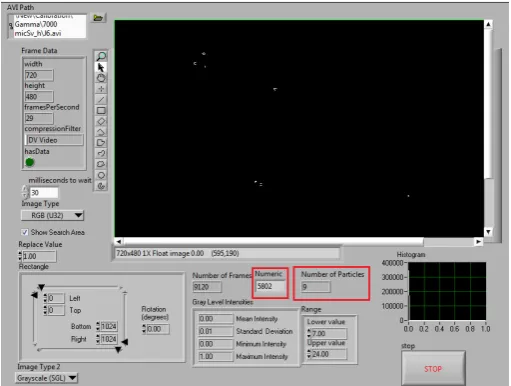Click inside the black image display

tap(299, 129)
